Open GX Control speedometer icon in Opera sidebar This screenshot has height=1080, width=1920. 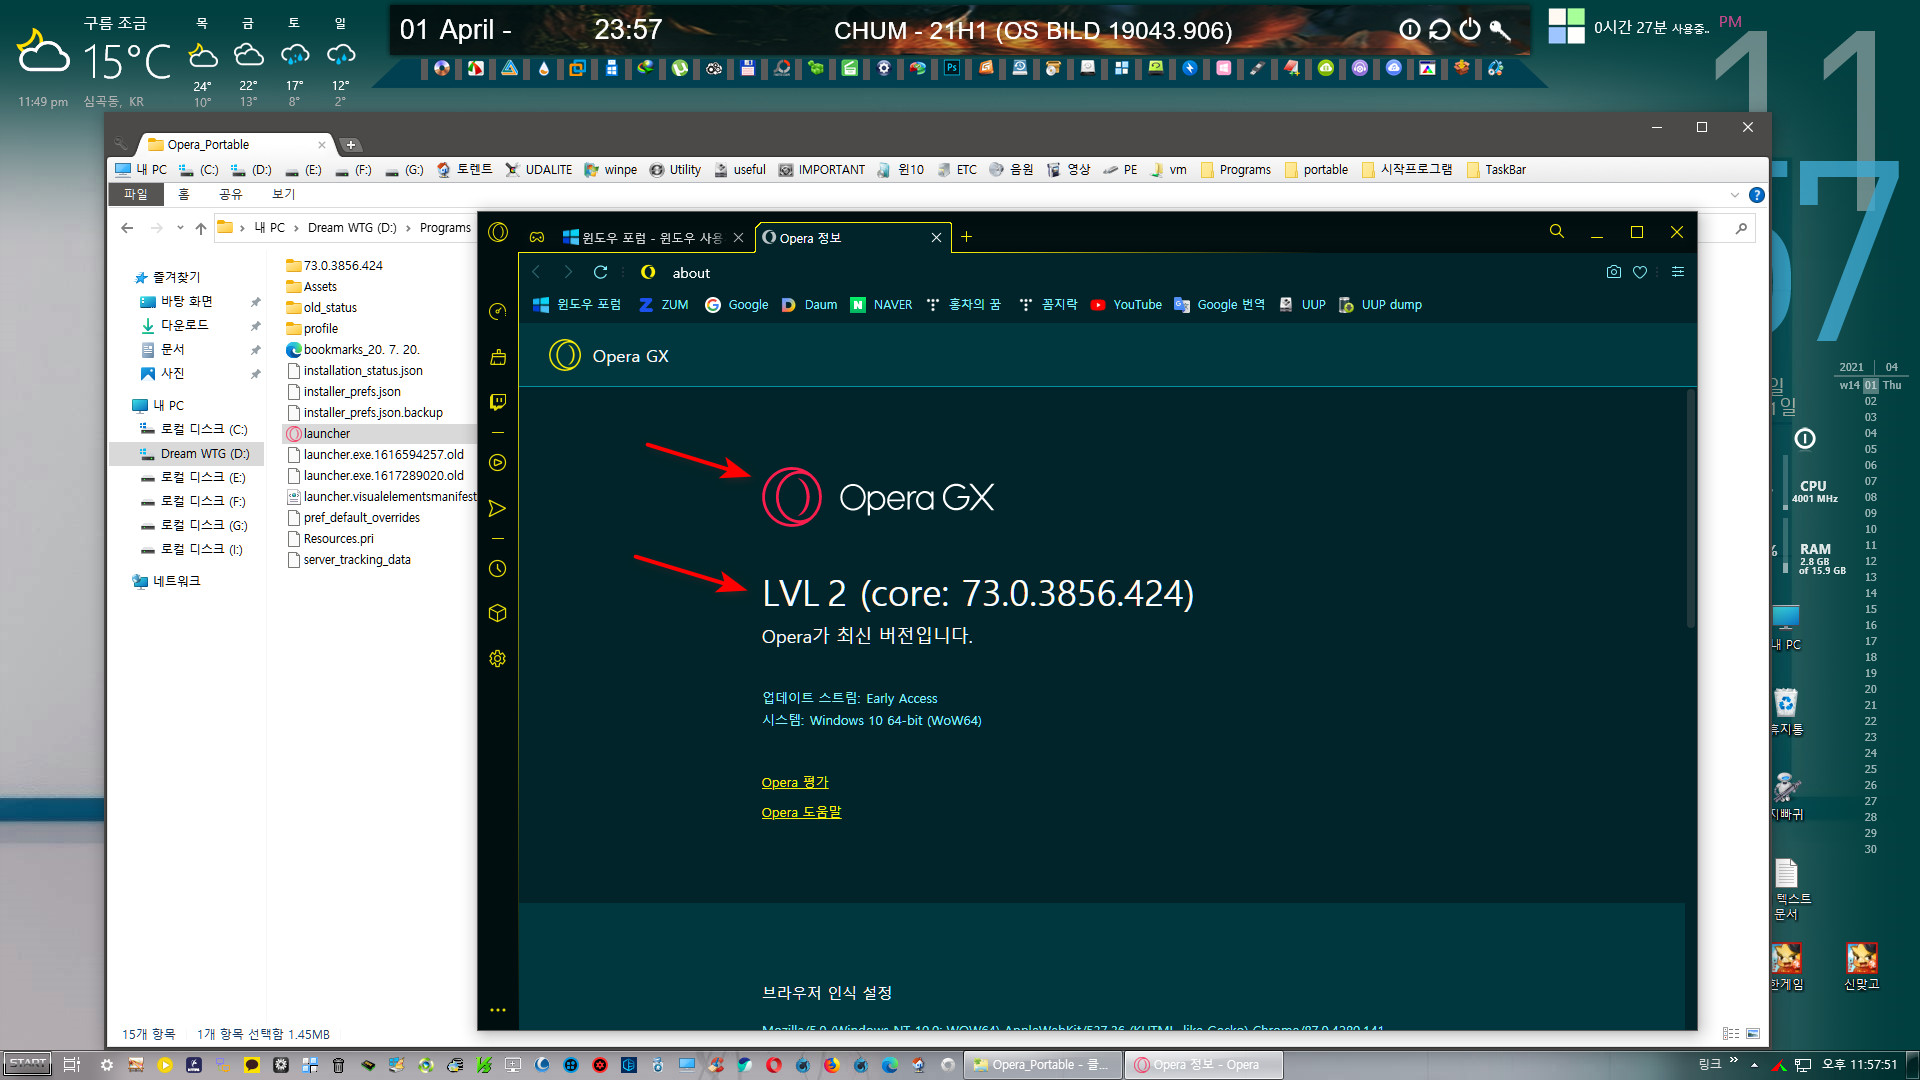(x=497, y=312)
